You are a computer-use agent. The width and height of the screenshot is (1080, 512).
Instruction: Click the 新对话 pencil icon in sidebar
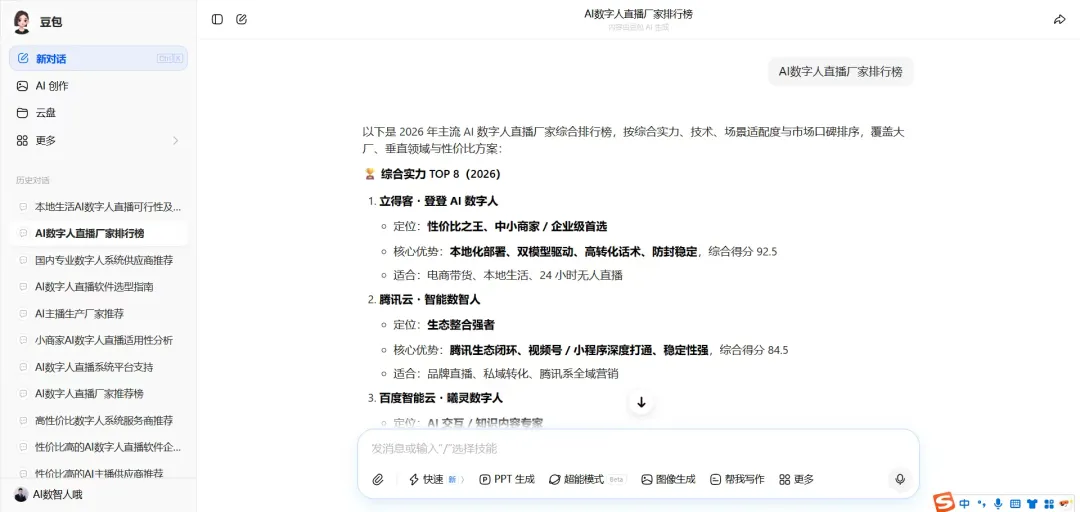pos(23,59)
